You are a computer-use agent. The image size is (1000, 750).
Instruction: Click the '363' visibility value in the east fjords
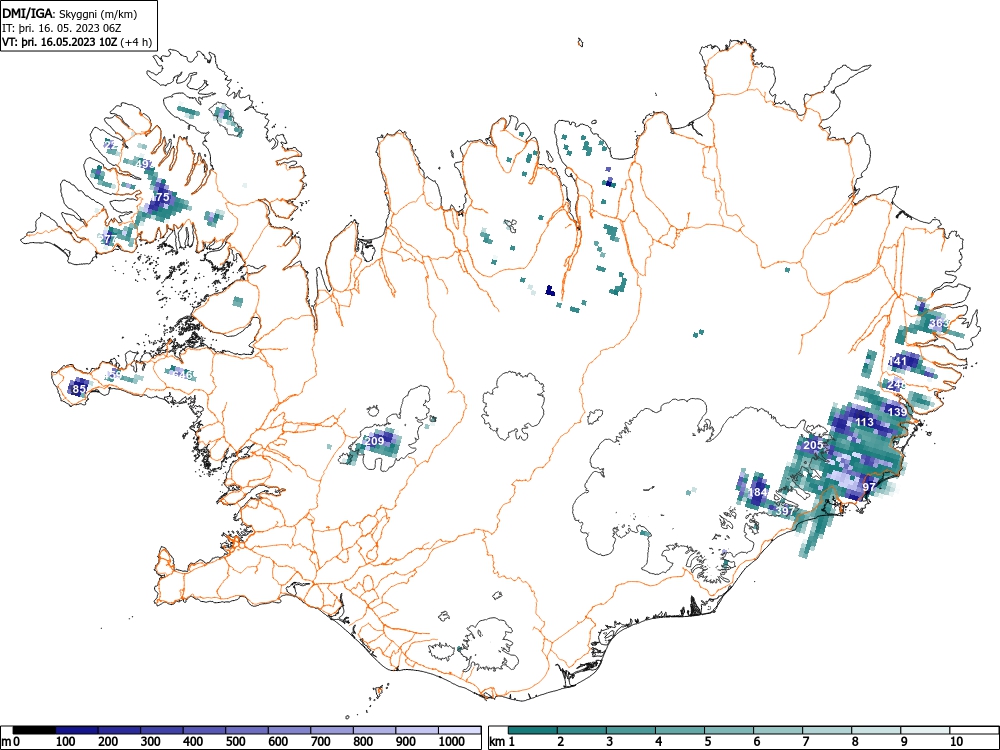(938, 323)
